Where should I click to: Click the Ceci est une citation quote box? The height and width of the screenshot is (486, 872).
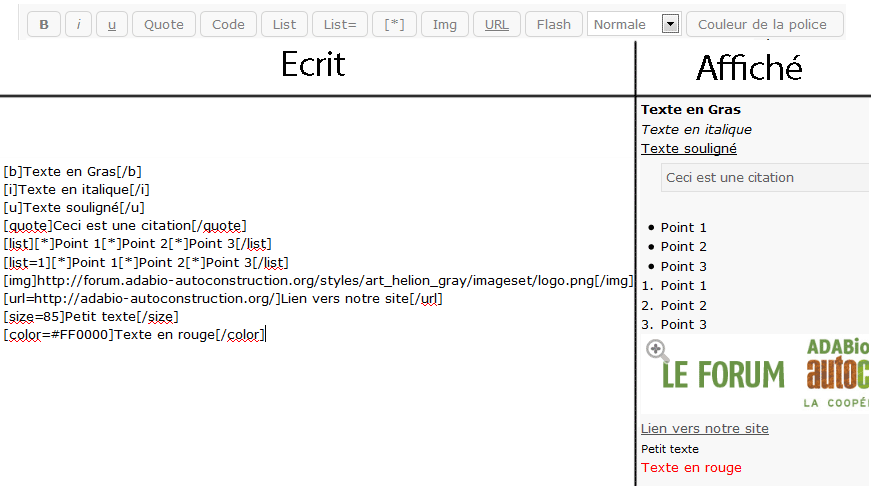tap(765, 177)
